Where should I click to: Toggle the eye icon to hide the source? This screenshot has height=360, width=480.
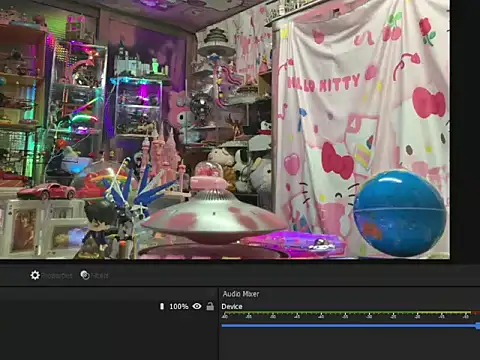click(197, 306)
